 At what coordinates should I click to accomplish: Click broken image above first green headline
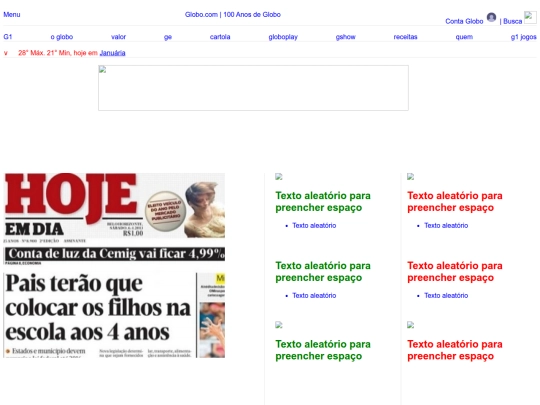click(x=279, y=177)
